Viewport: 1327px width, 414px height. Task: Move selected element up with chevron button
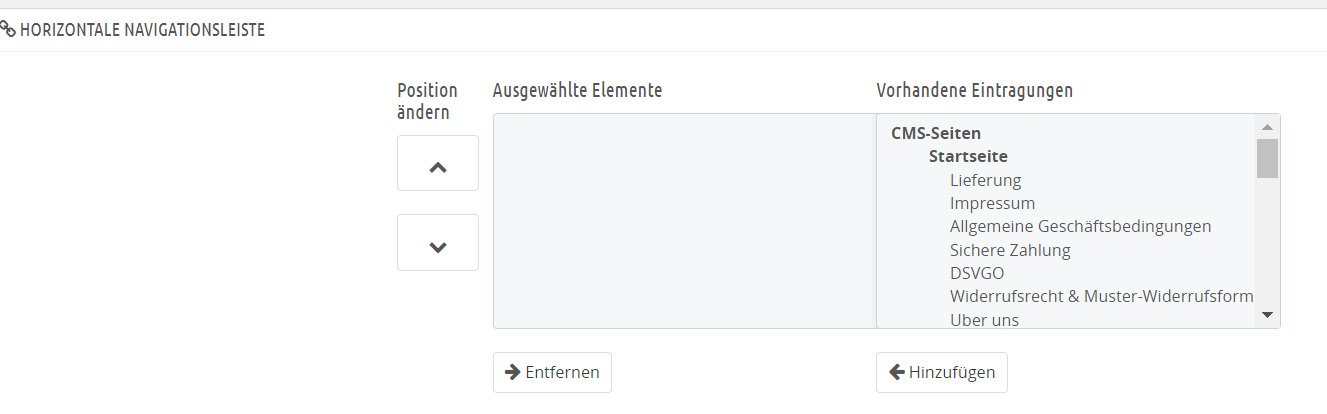437,164
